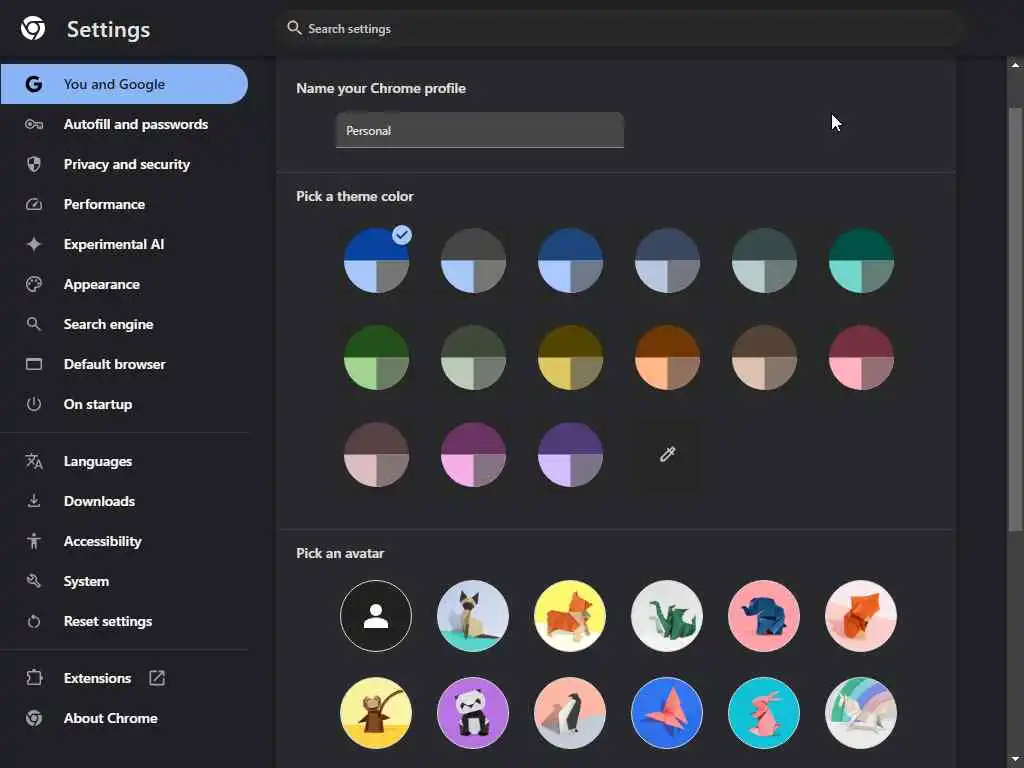Click the window icon for Default browser
Viewport: 1024px width, 768px height.
[x=34, y=364]
